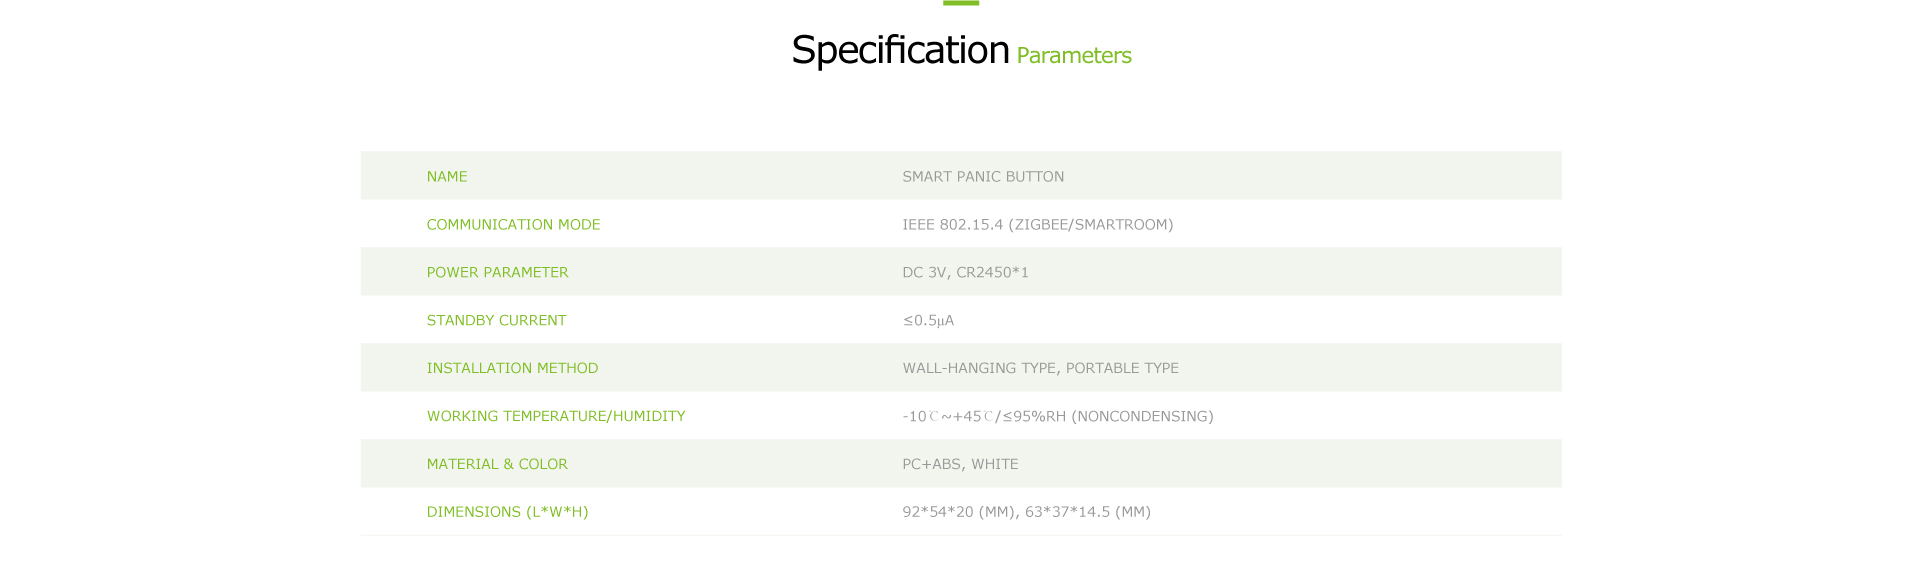Image resolution: width=1908 pixels, height=573 pixels.
Task: Select the COMMUNICATION MODE label
Action: pos(513,224)
